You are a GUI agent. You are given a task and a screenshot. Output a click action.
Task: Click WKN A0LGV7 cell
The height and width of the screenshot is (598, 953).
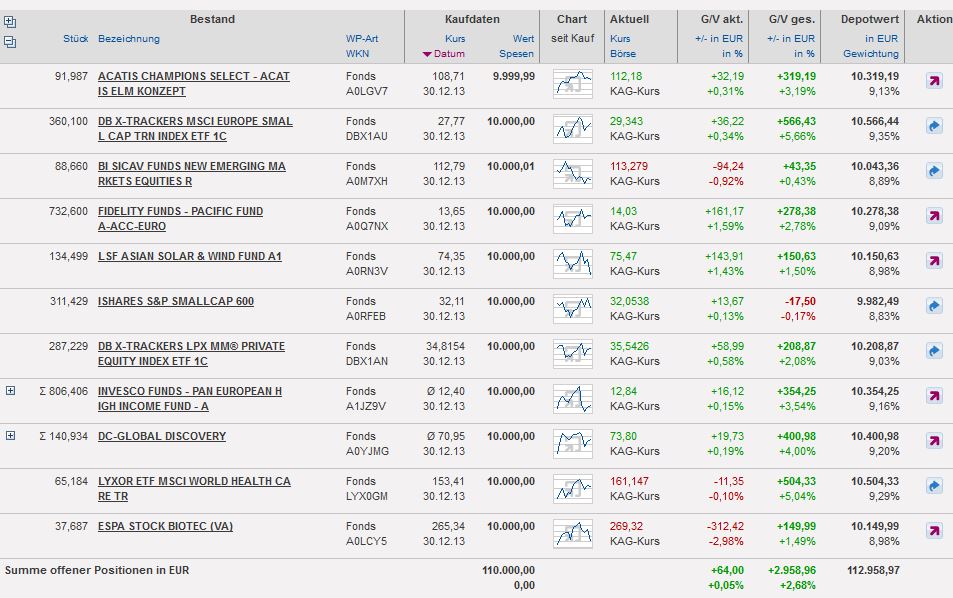click(x=366, y=91)
